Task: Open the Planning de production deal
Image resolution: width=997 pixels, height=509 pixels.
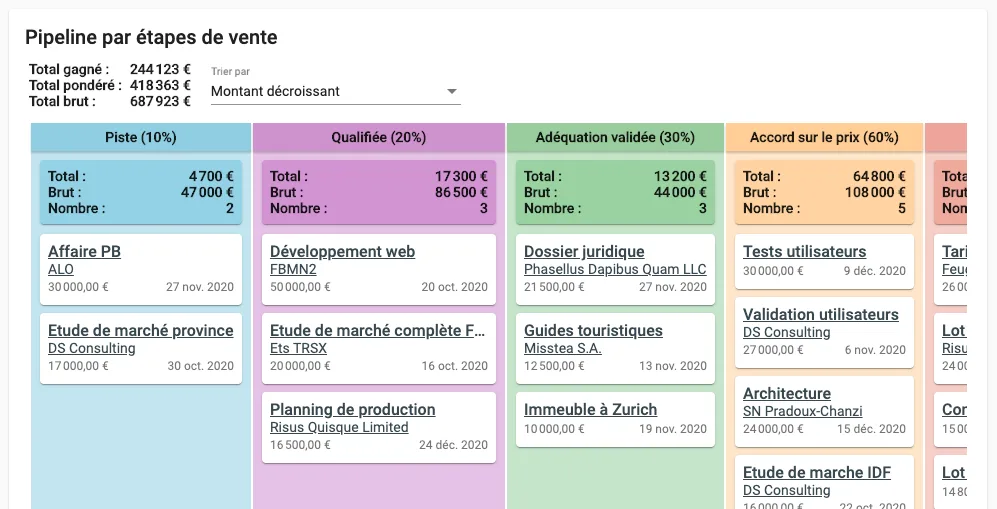Action: pyautogui.click(x=352, y=409)
